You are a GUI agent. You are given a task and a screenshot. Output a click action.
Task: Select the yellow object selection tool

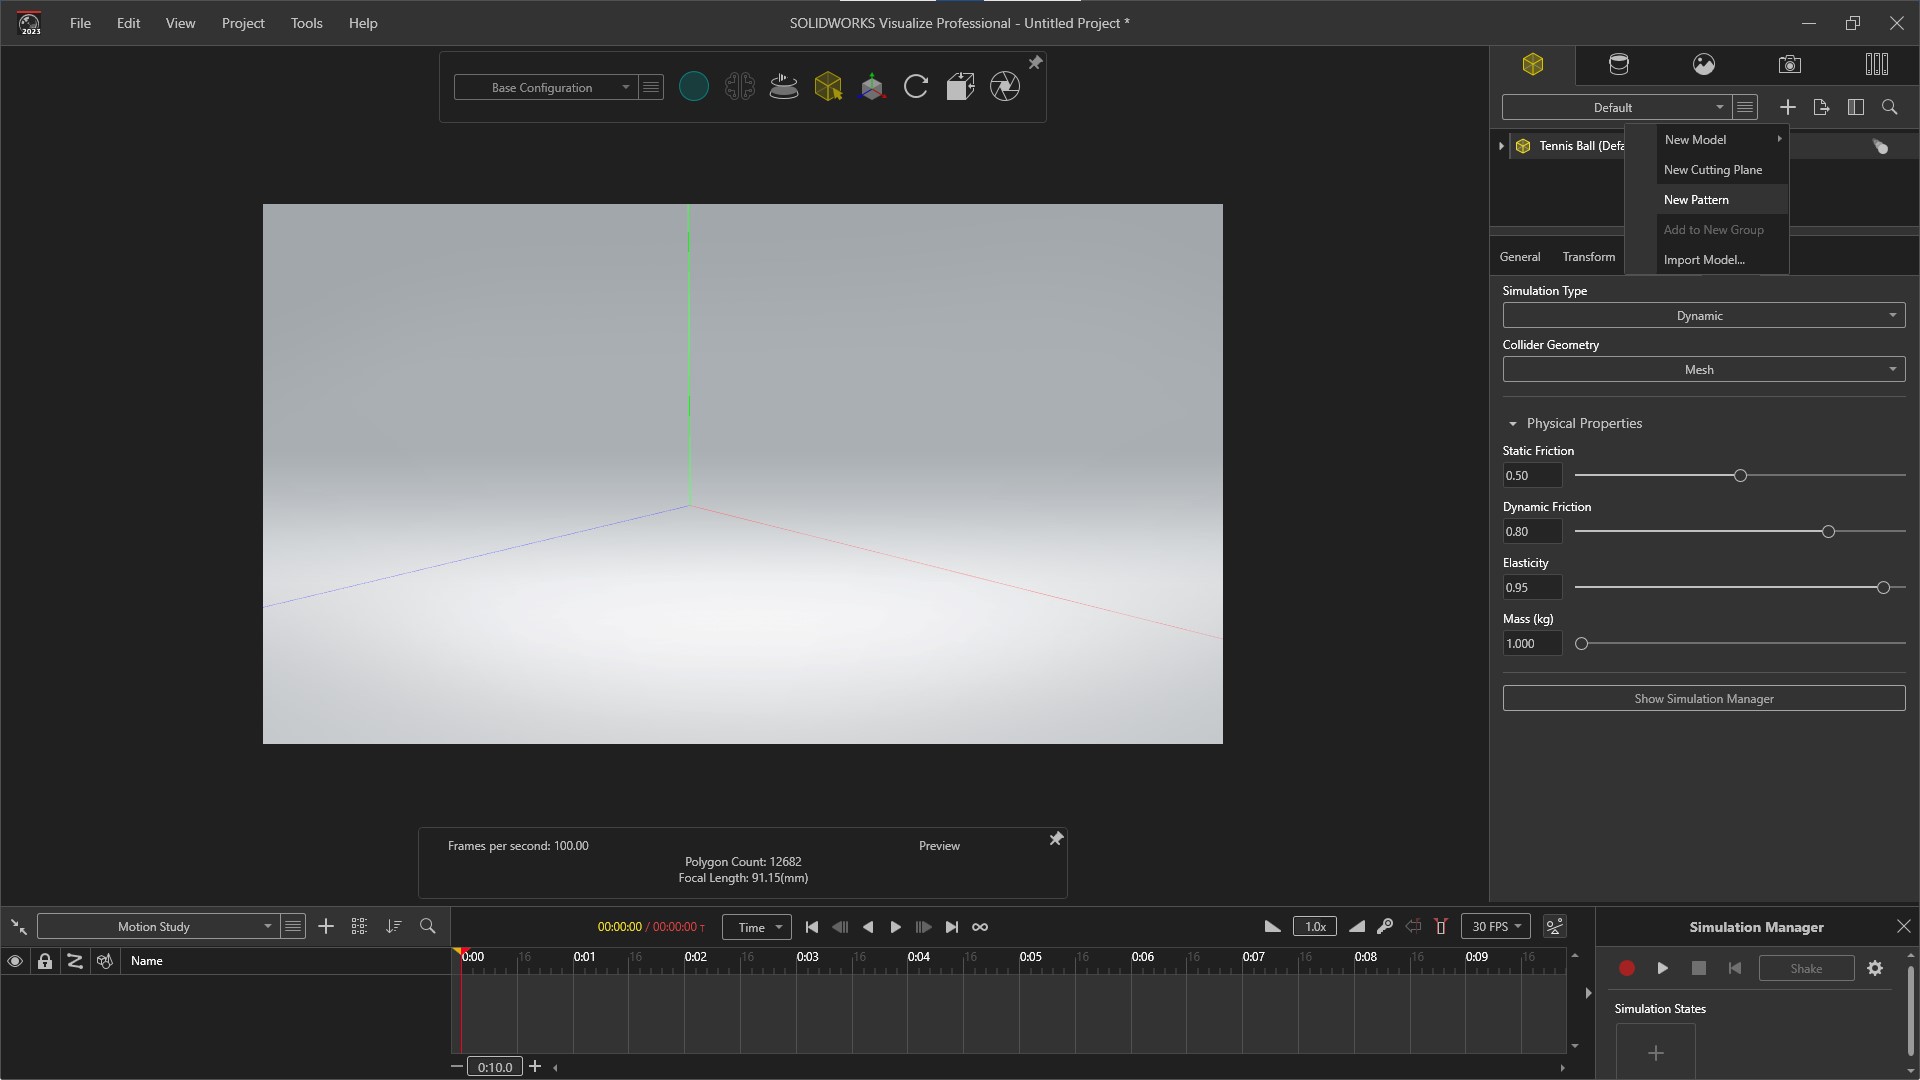829,87
